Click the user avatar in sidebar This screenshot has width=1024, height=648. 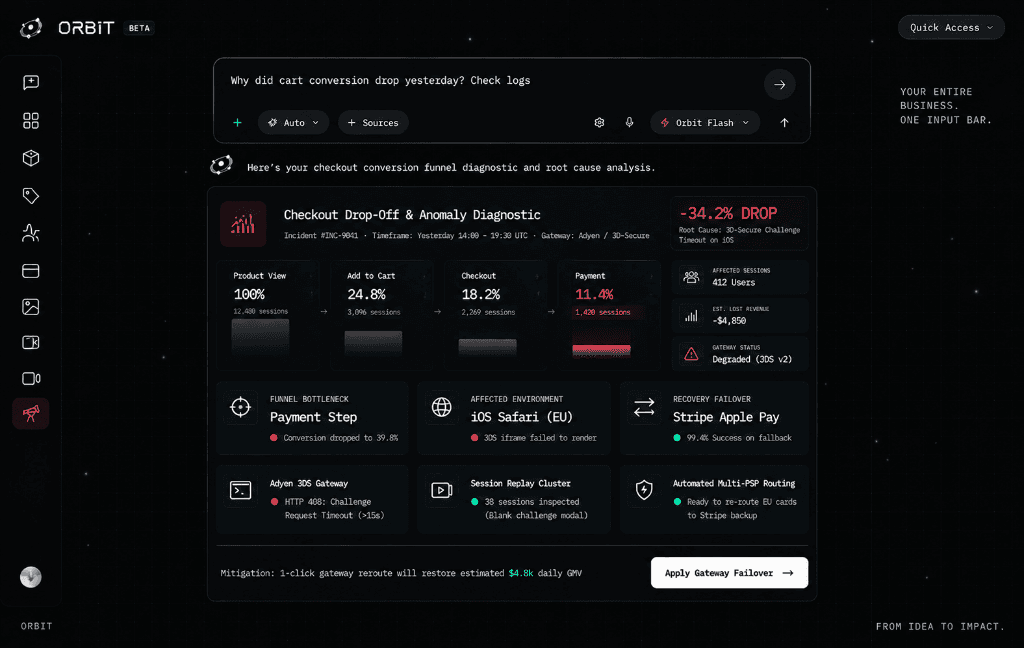point(31,577)
